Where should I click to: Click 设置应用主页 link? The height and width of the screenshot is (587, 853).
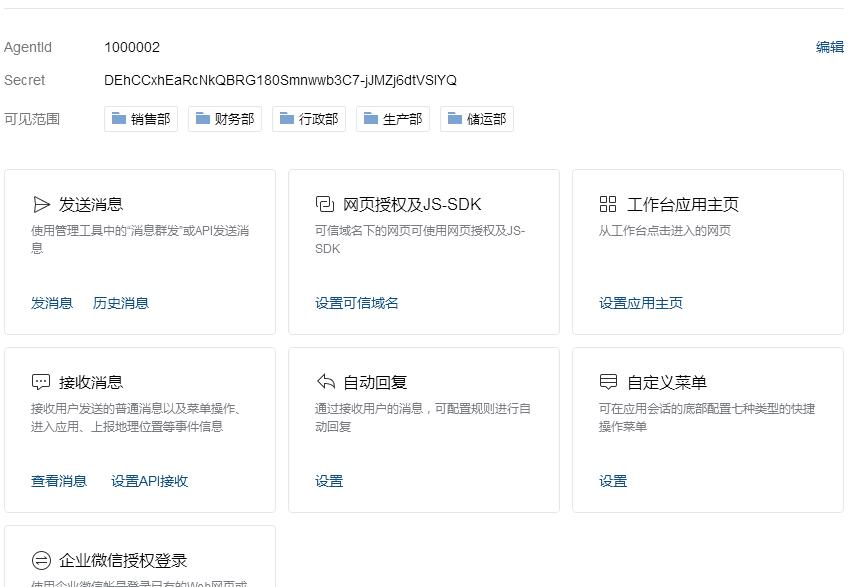coord(641,303)
